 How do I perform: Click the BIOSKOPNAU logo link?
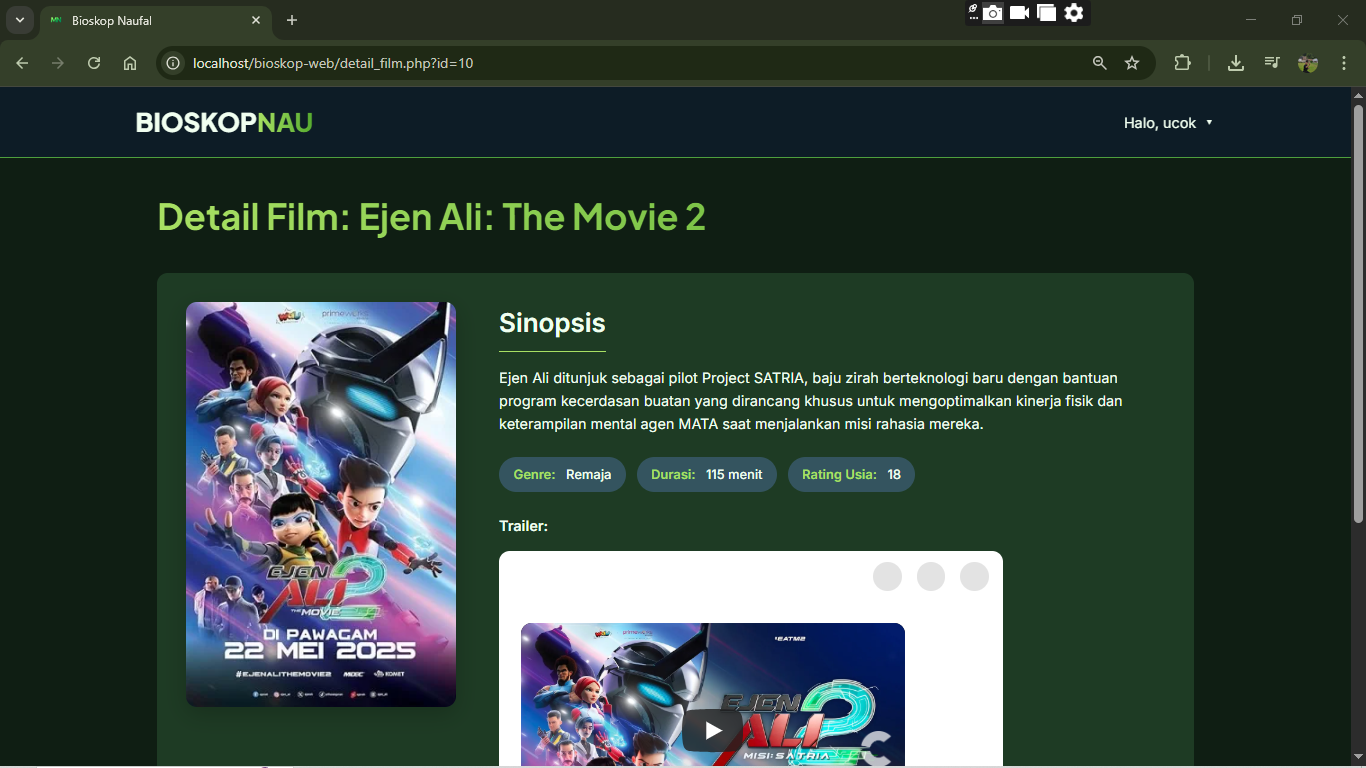coord(224,123)
